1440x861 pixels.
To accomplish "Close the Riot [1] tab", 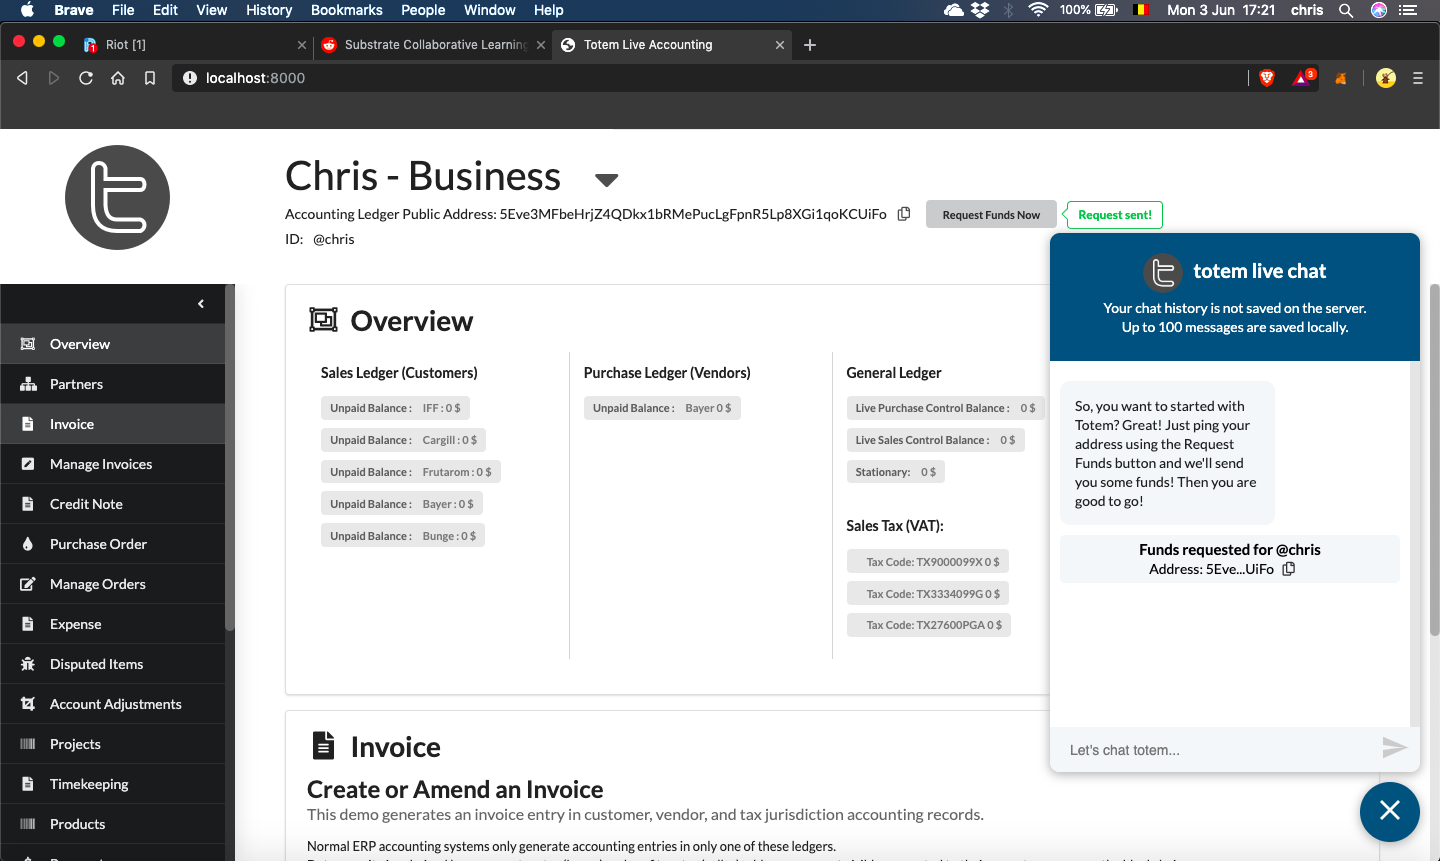I will tap(302, 45).
